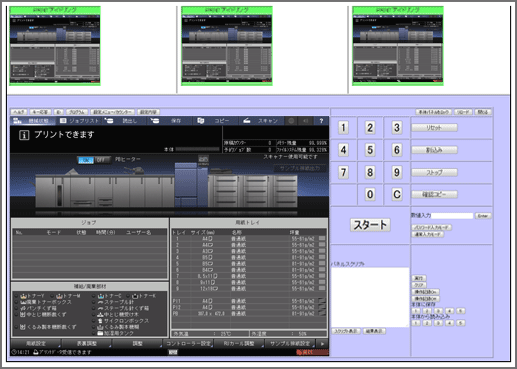Viewport: 517px width, 369px height.
Task: Click the リセット button
Action: click(434, 128)
